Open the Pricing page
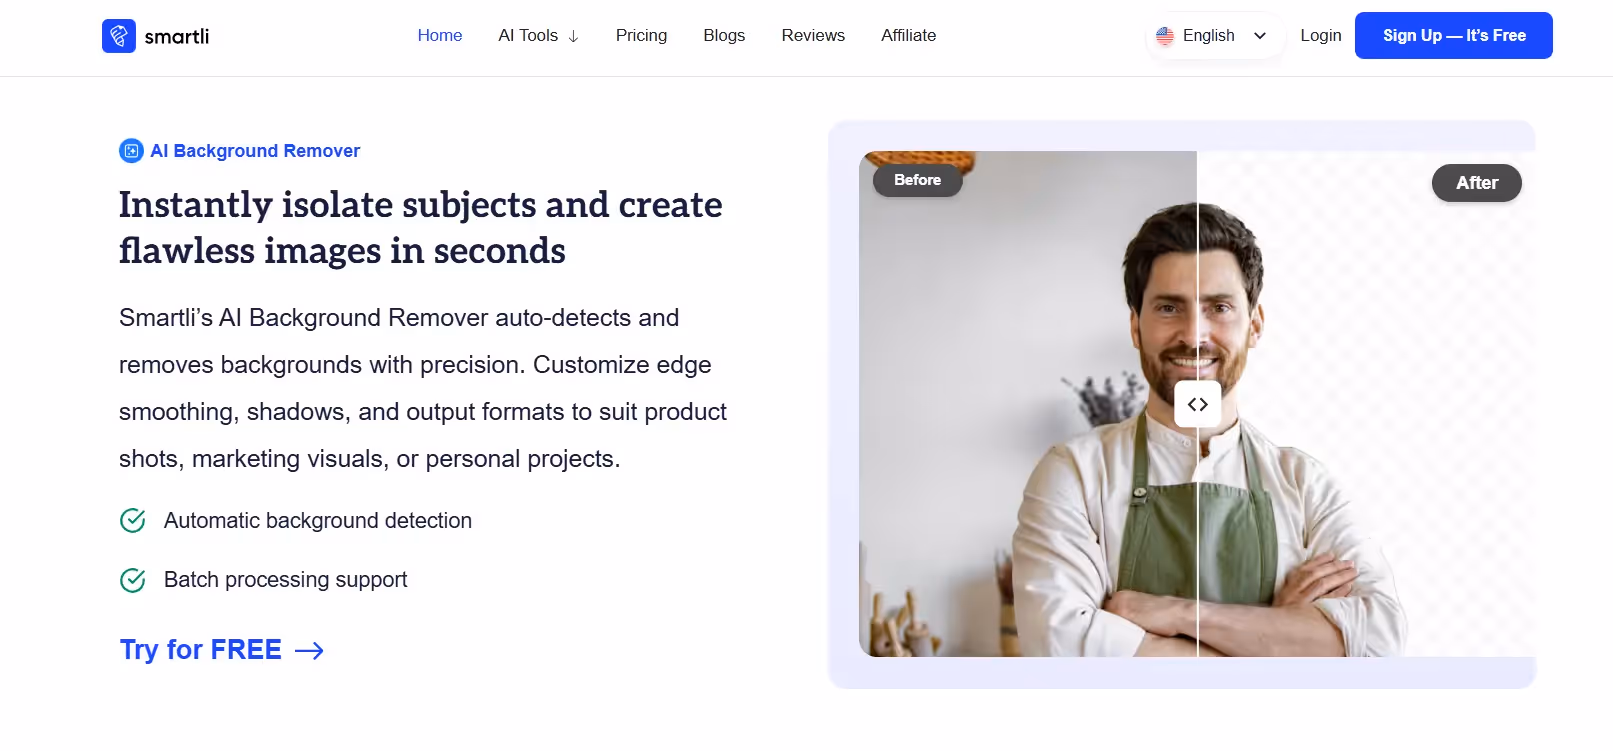Screen dimensions: 1613x751 pyautogui.click(x=641, y=36)
